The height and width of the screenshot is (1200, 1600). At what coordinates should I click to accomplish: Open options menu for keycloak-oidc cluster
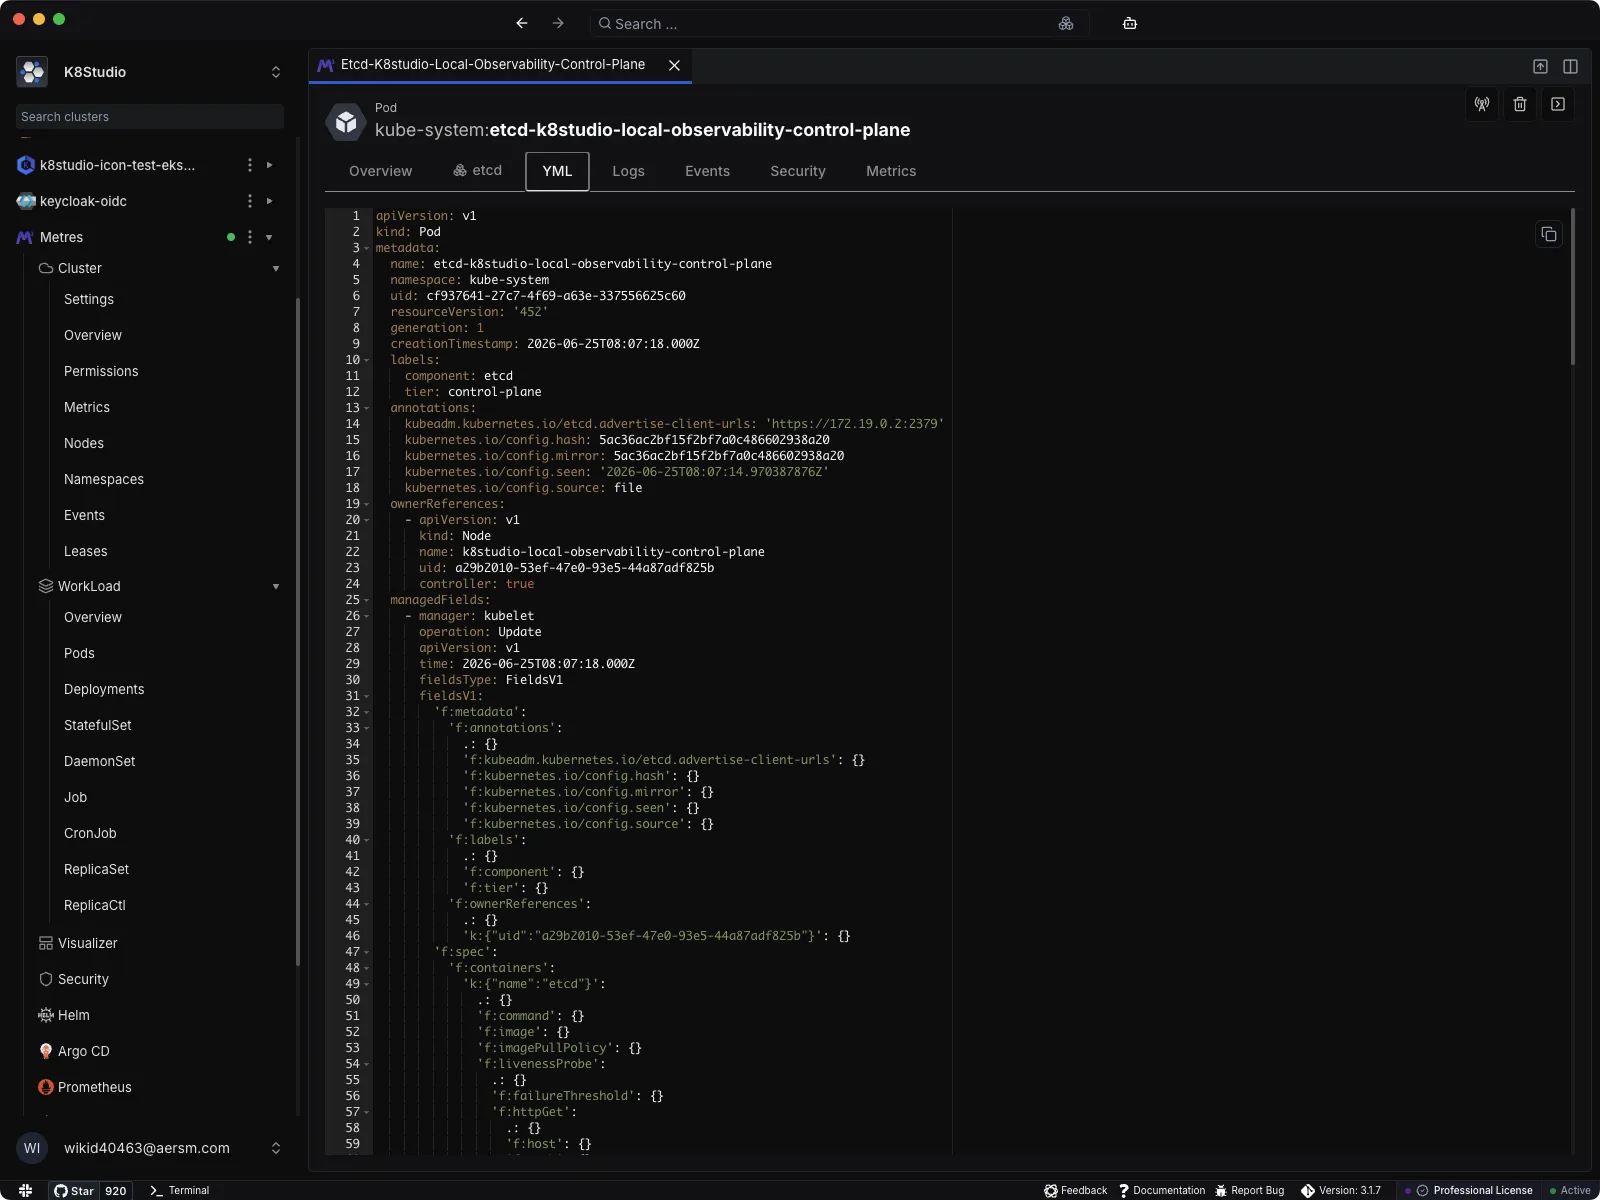pyautogui.click(x=250, y=201)
